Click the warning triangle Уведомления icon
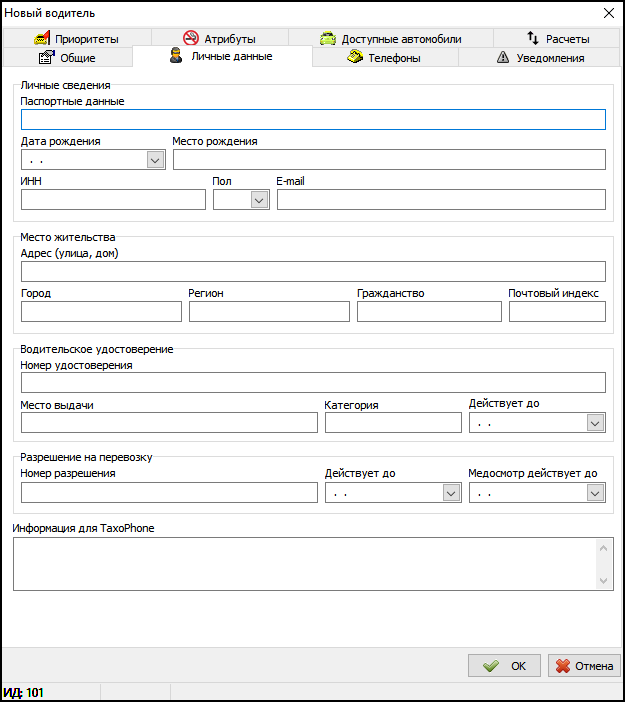The height and width of the screenshot is (702, 625). click(x=503, y=58)
